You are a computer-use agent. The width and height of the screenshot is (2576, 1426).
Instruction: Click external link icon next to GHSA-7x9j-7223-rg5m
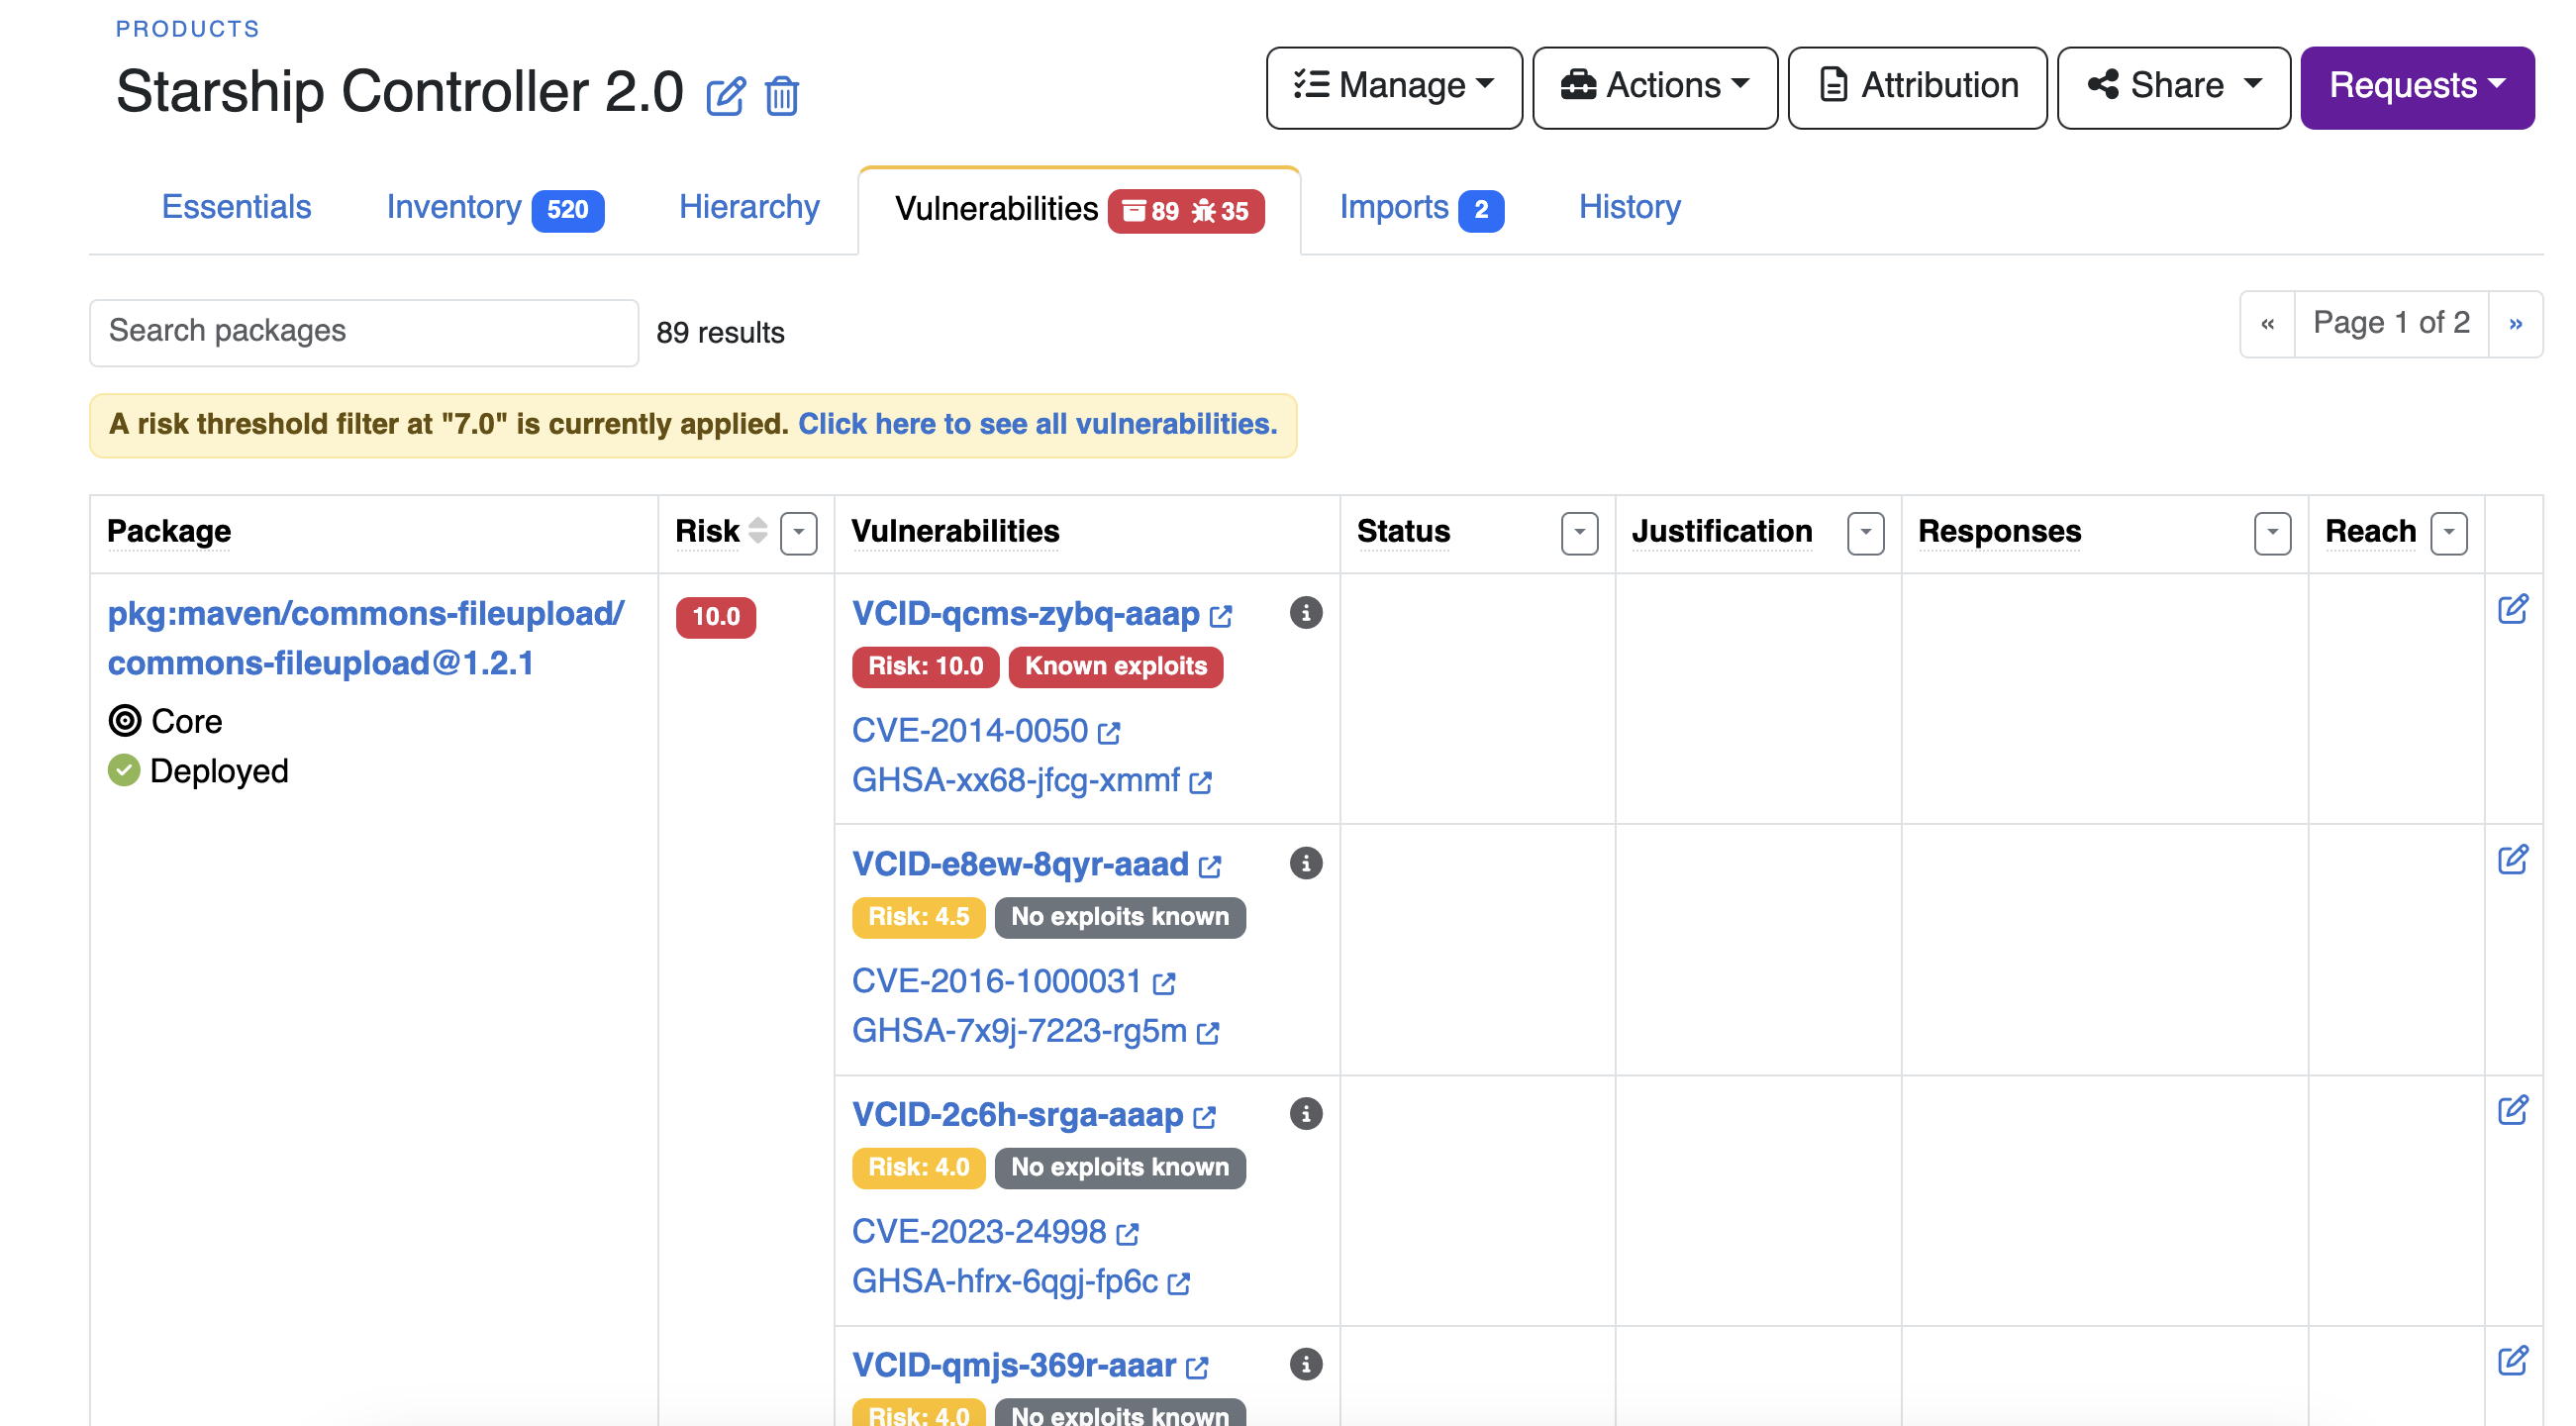tap(1207, 1033)
